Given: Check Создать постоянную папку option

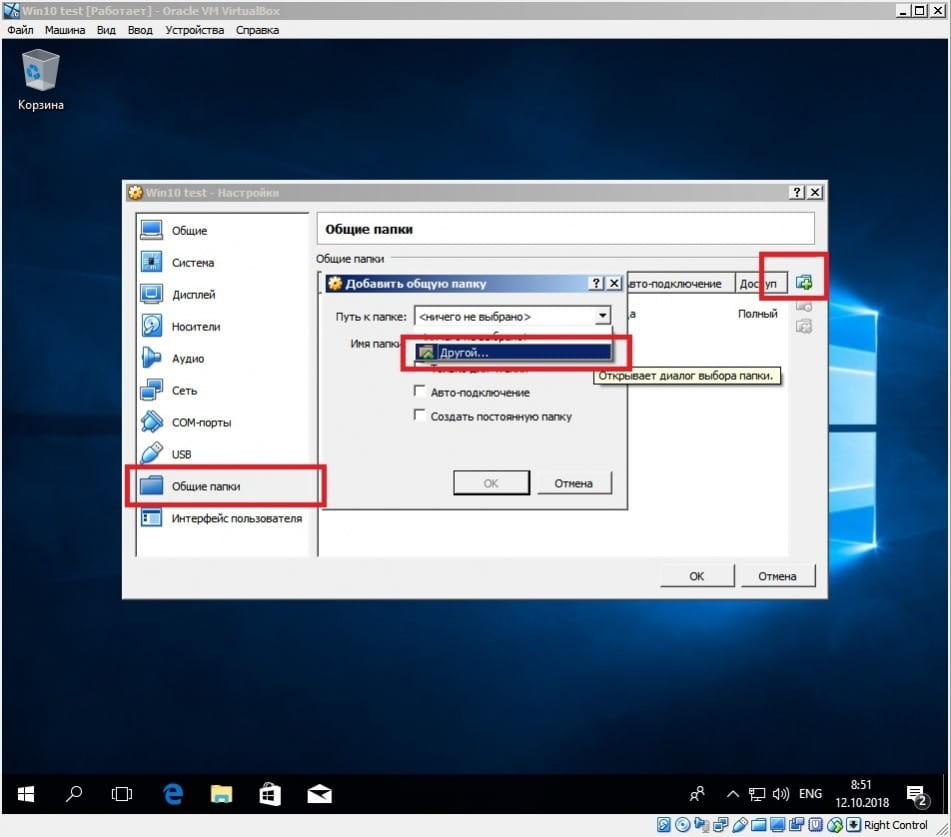Looking at the screenshot, I should 419,415.
